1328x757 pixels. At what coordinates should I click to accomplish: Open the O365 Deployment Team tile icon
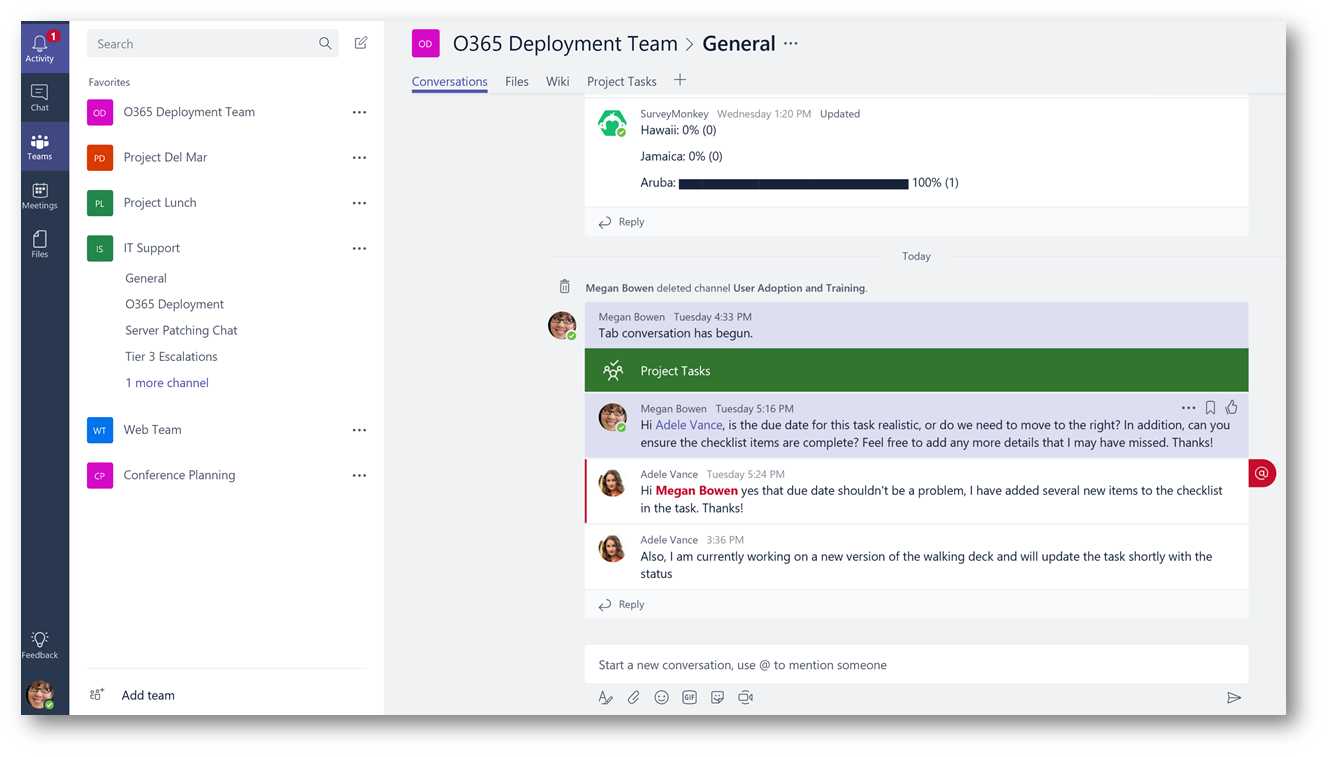coord(100,113)
